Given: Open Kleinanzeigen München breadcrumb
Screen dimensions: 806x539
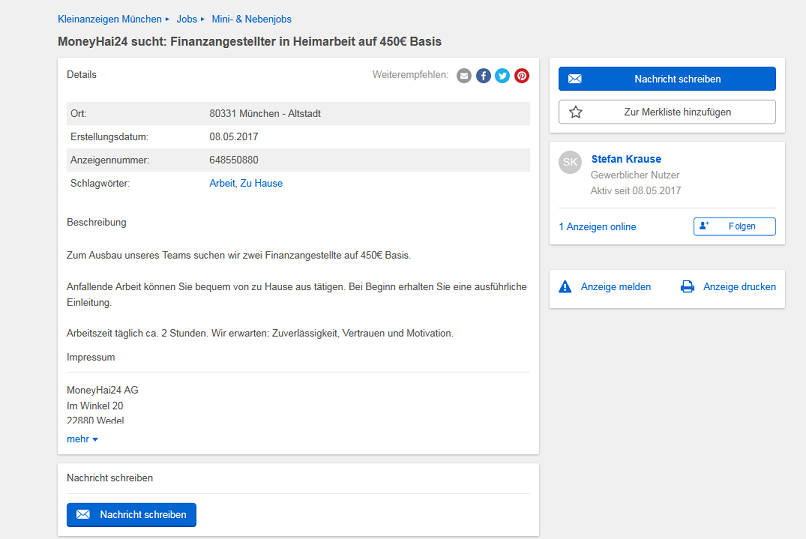Looking at the screenshot, I should (x=109, y=19).
